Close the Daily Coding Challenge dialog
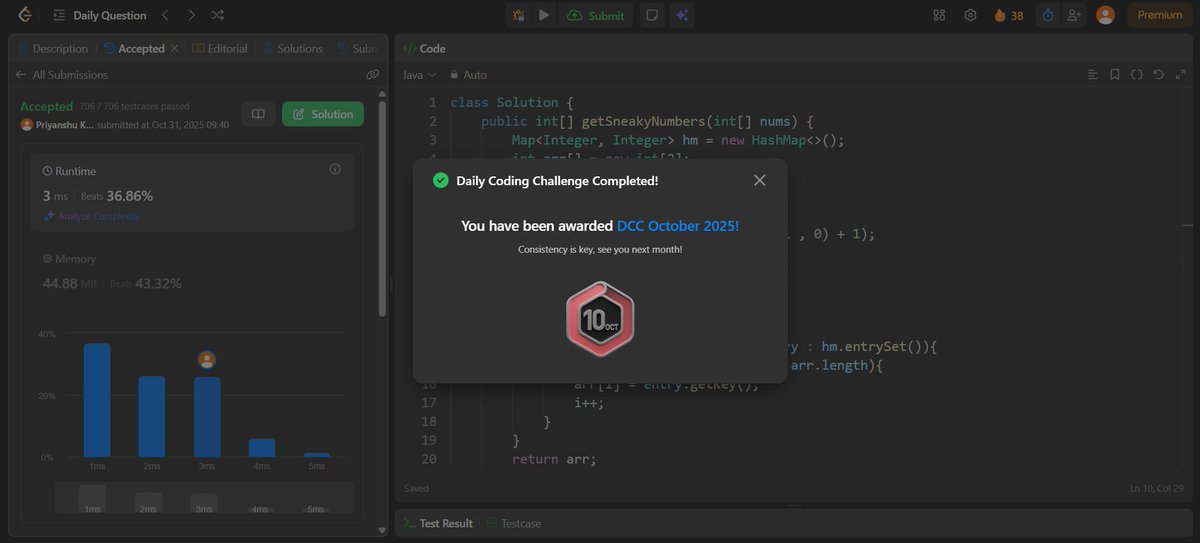Image resolution: width=1200 pixels, height=543 pixels. point(760,180)
